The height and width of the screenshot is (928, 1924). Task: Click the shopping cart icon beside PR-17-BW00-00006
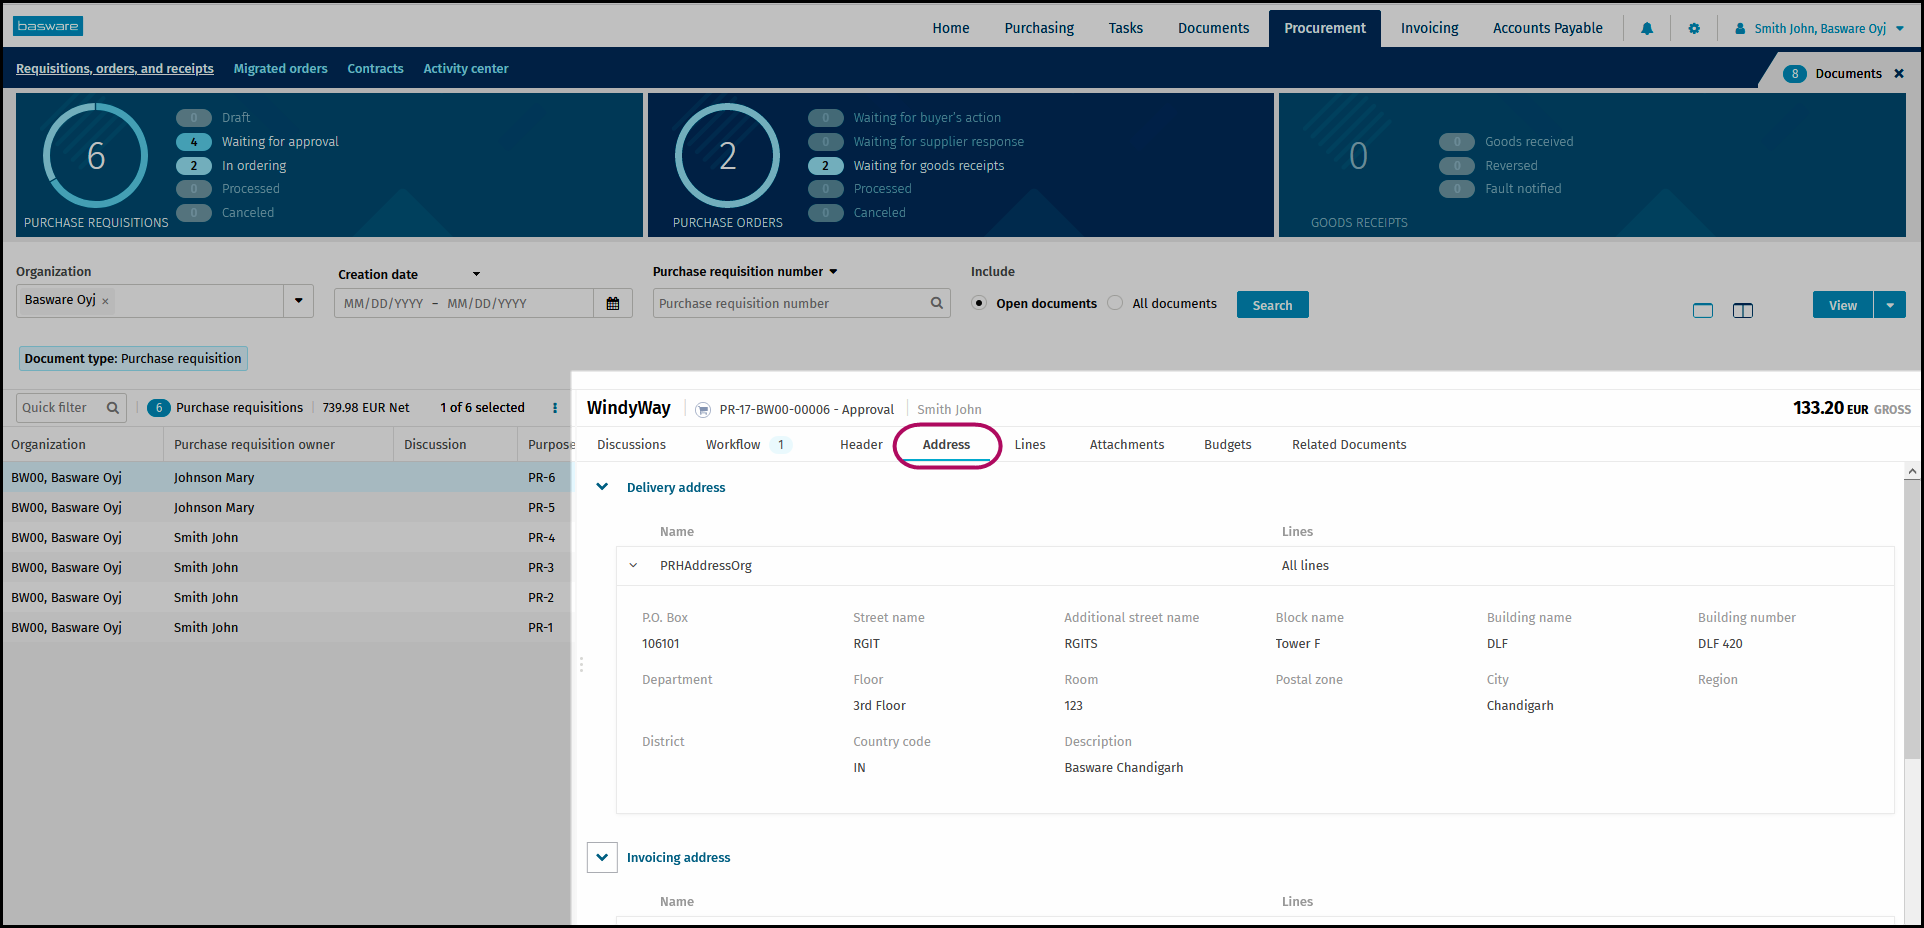point(703,409)
